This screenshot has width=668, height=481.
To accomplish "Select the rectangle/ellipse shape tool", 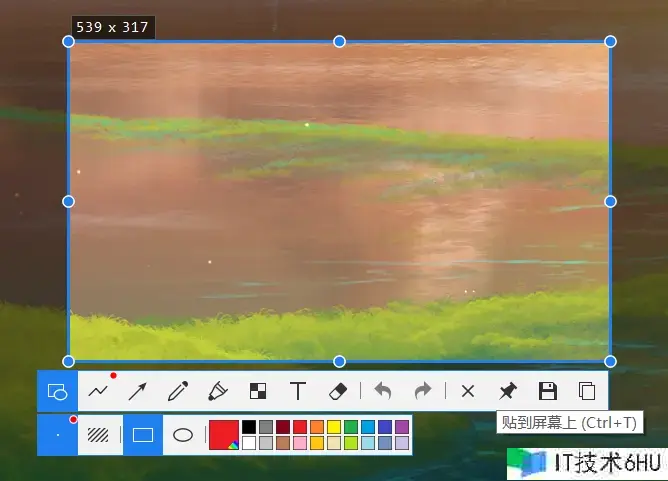I will click(57, 391).
